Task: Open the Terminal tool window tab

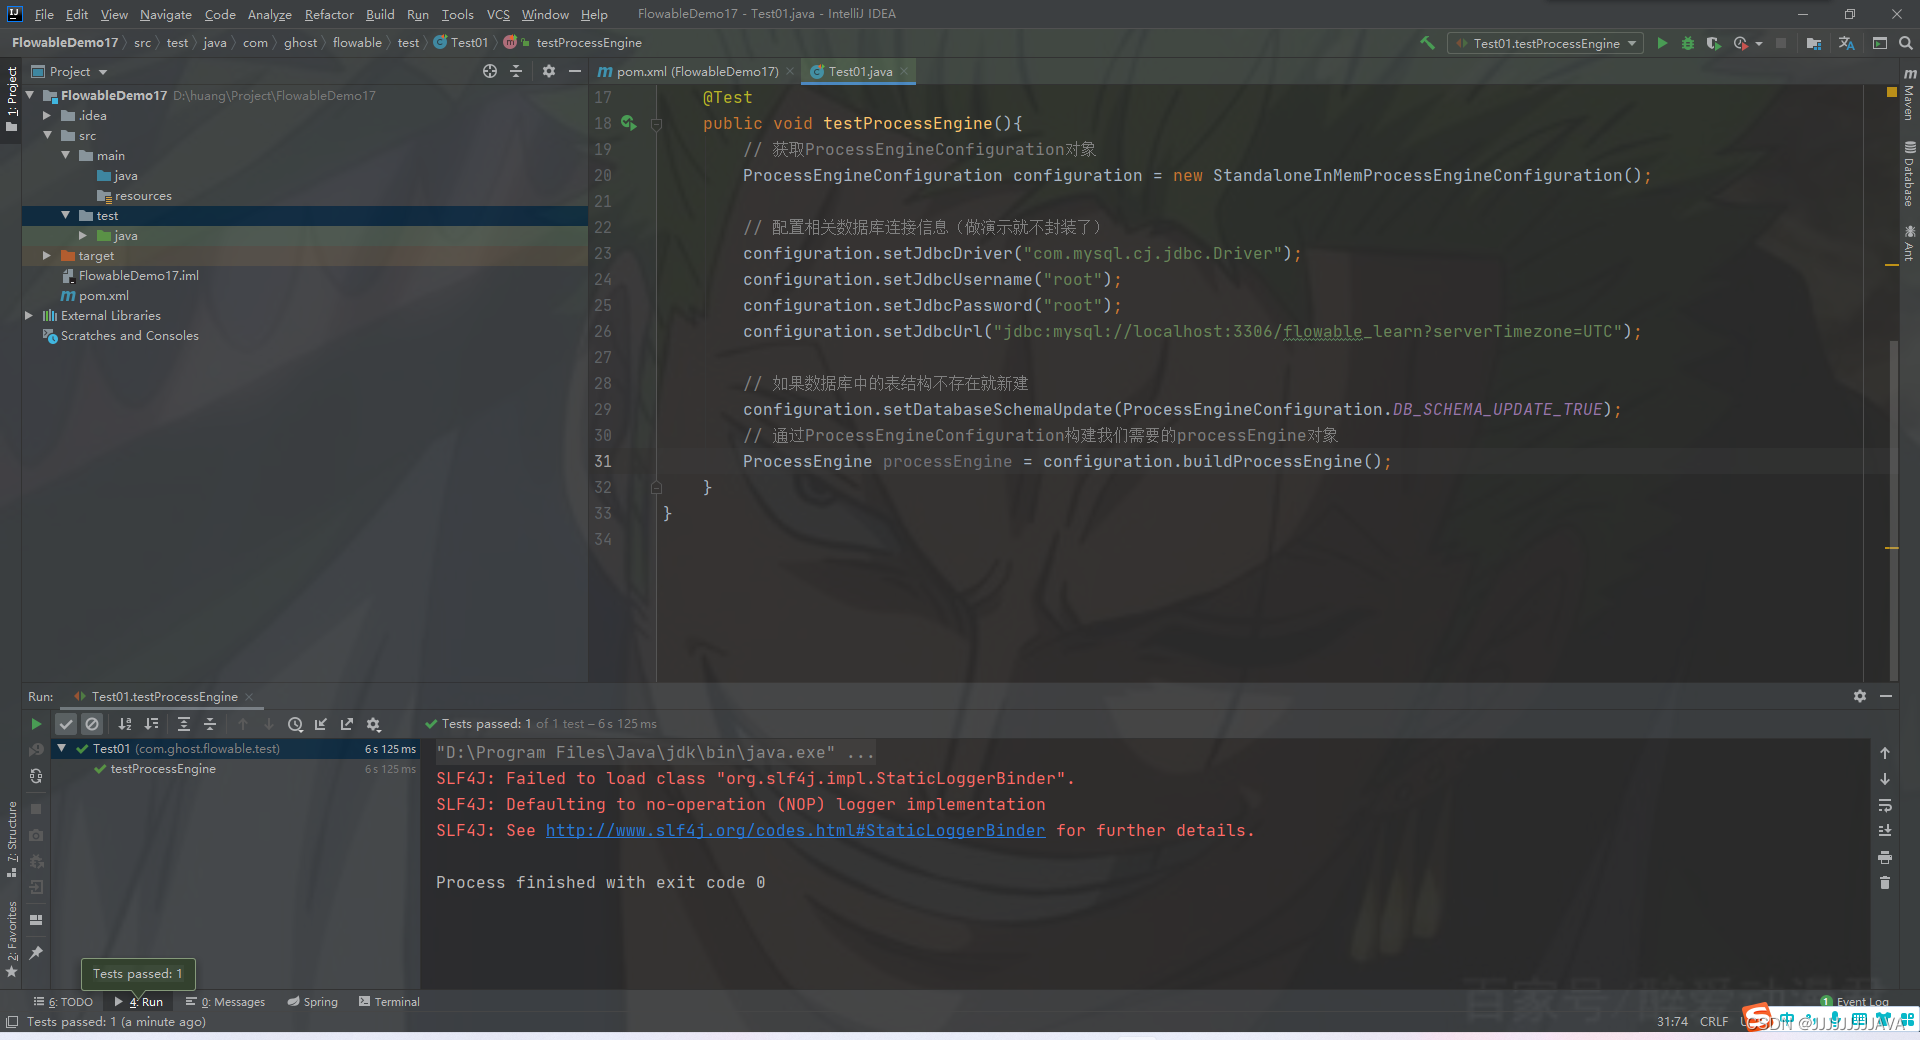Action: tap(389, 1001)
